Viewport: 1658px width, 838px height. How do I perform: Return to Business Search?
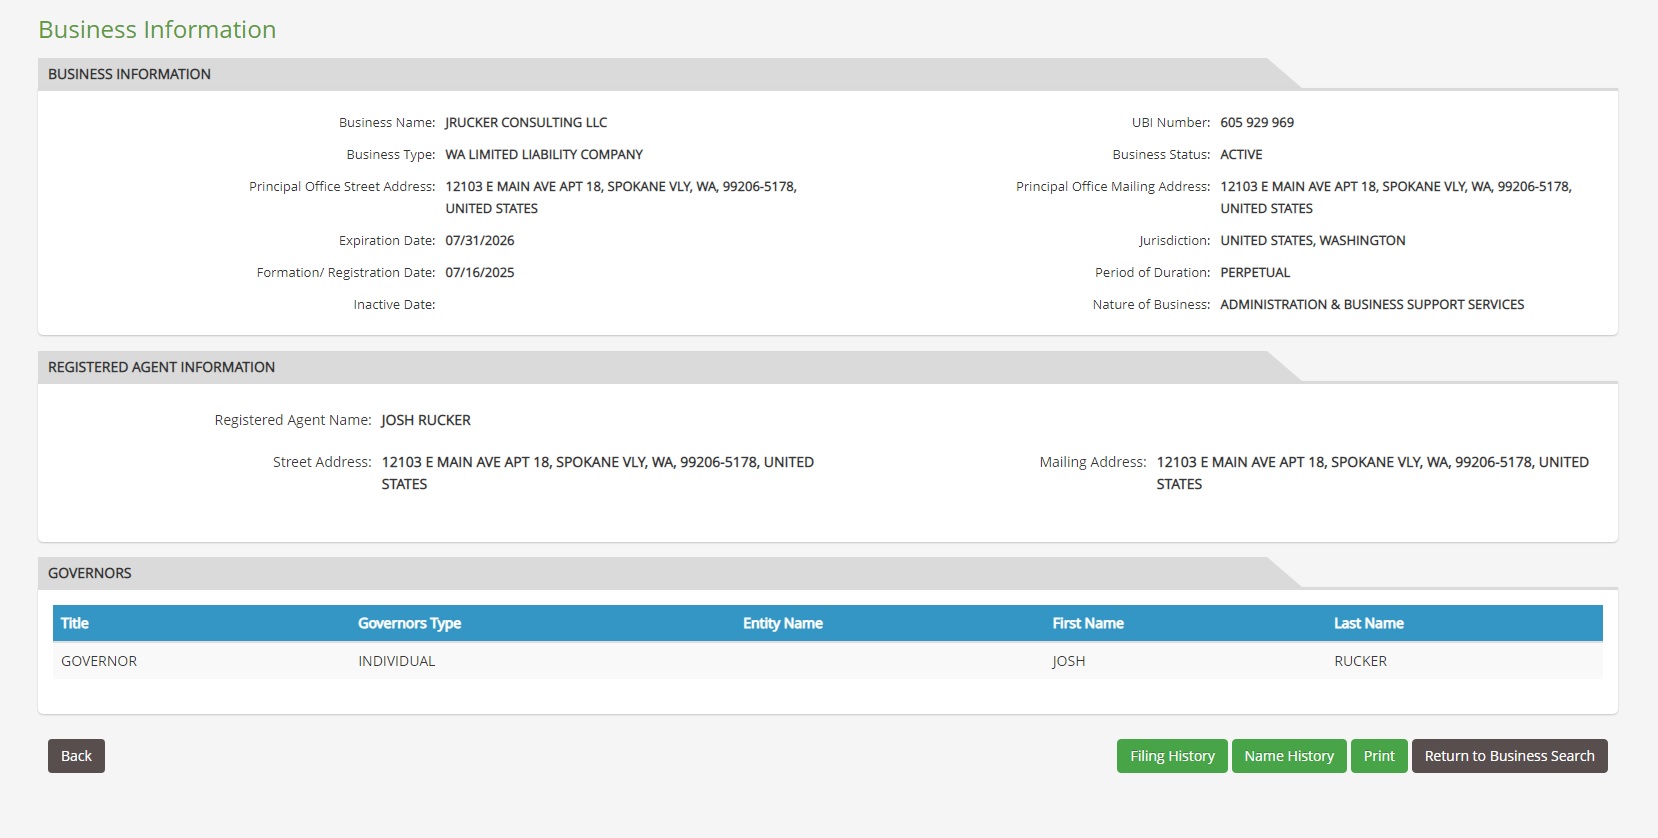1509,756
